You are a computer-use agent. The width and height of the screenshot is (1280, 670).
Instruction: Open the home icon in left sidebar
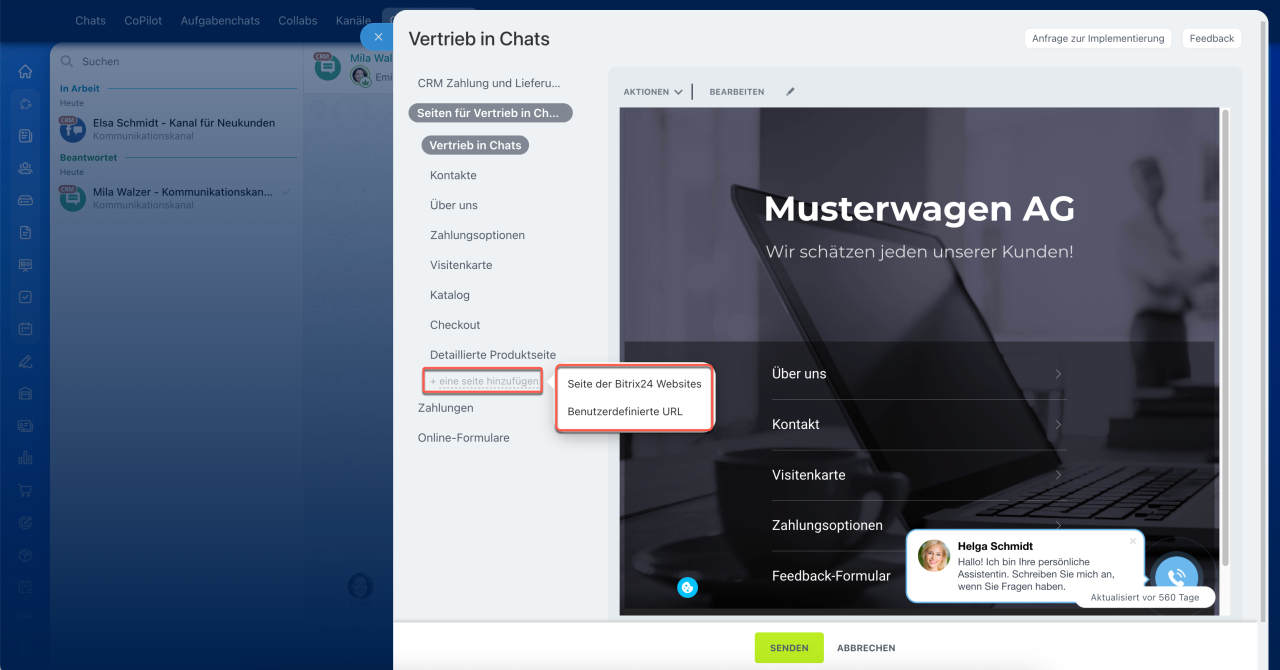tap(25, 72)
